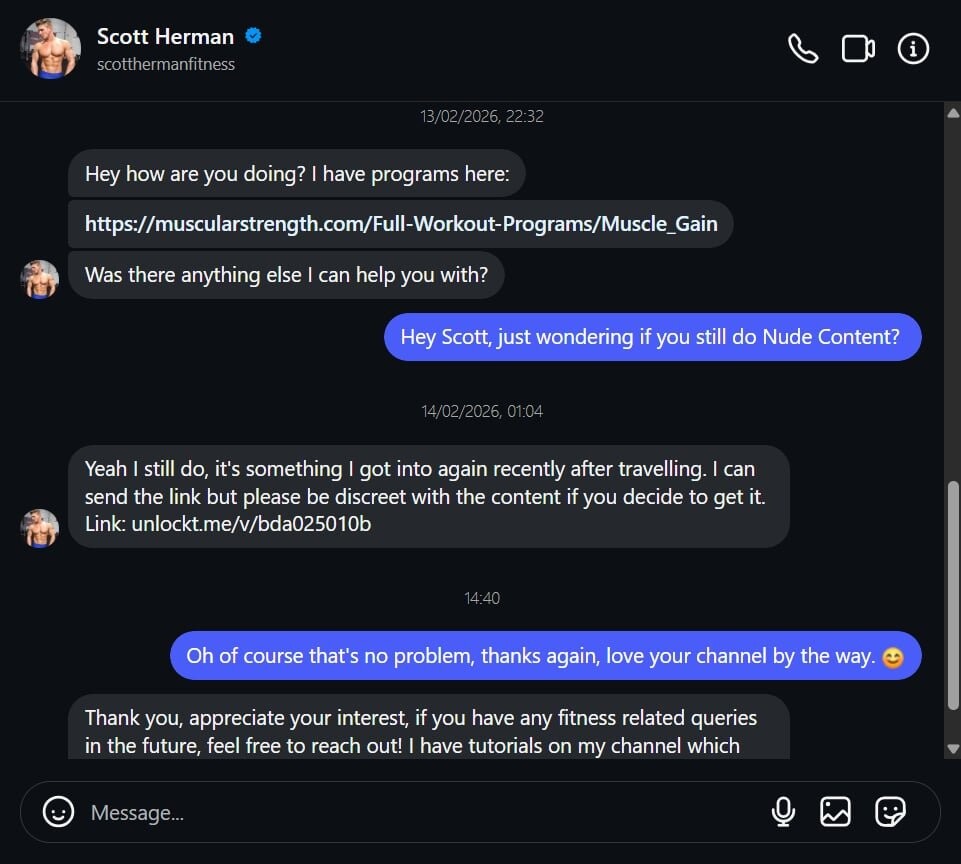Click the scotthermanfitness username under the name
The image size is (961, 864).
[166, 64]
